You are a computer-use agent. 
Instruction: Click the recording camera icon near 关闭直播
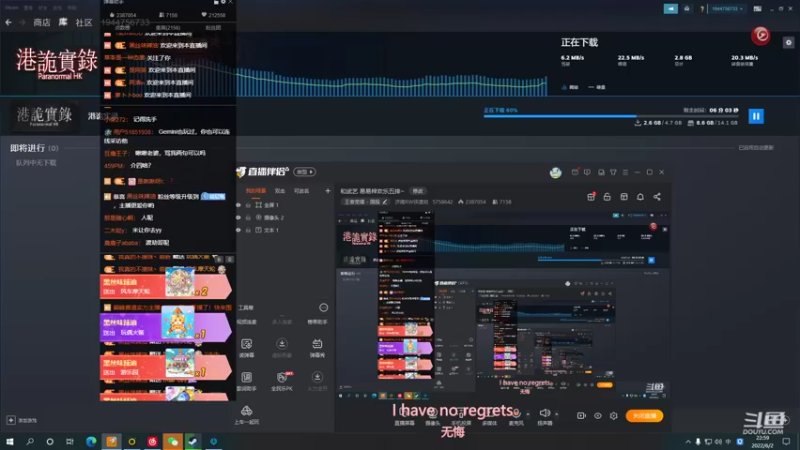581,416
